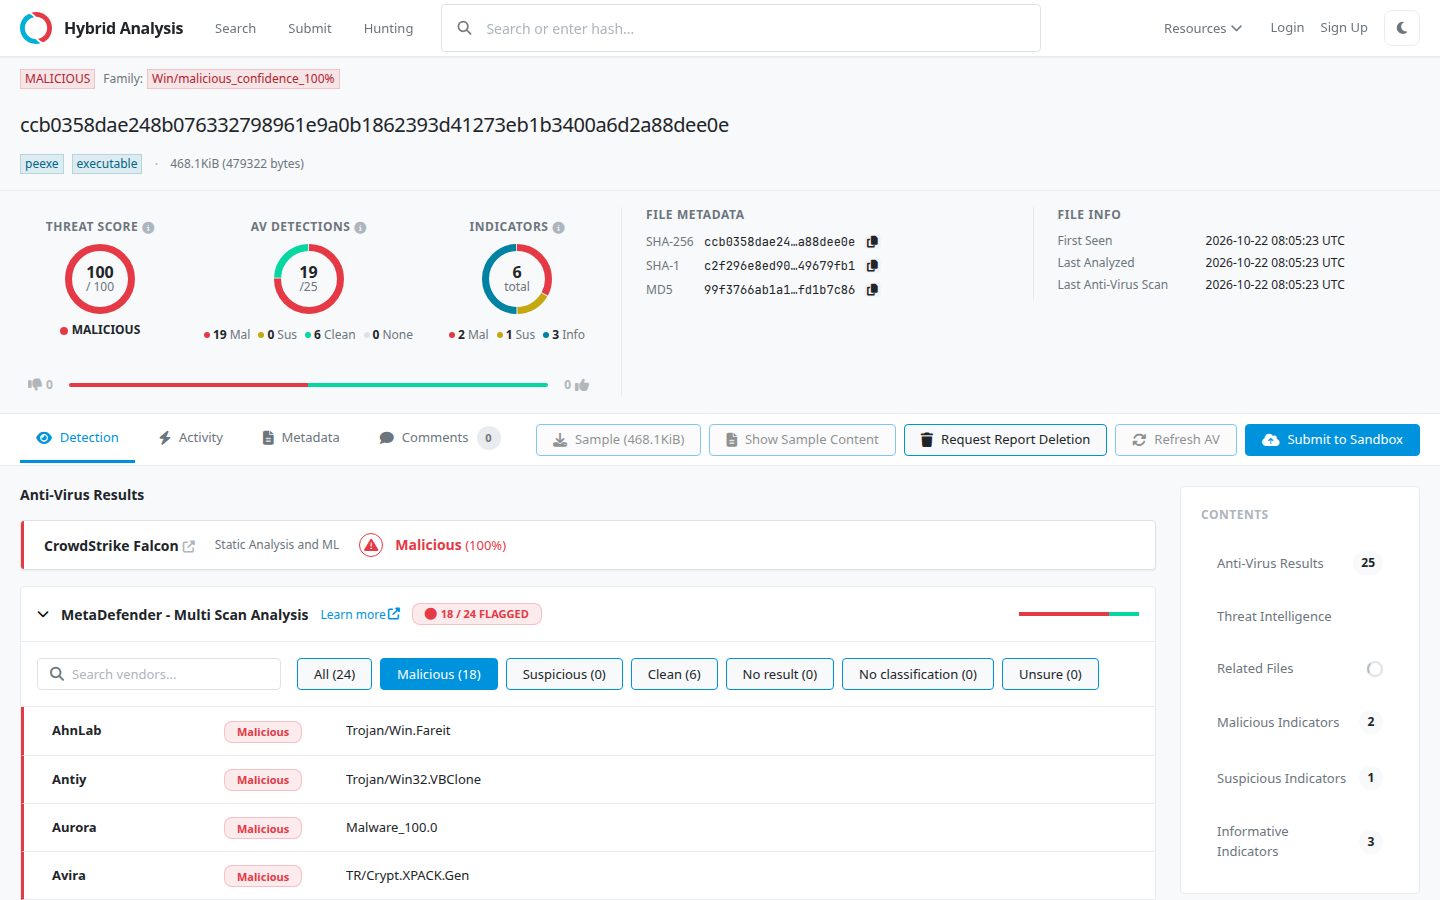1440x900 pixels.
Task: Filter vendors by Suspicious (0)
Action: (564, 674)
